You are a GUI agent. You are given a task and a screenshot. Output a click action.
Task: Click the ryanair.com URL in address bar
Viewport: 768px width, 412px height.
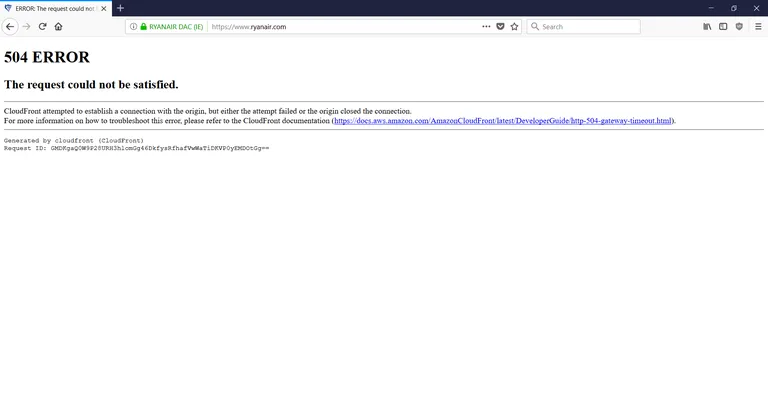249,27
